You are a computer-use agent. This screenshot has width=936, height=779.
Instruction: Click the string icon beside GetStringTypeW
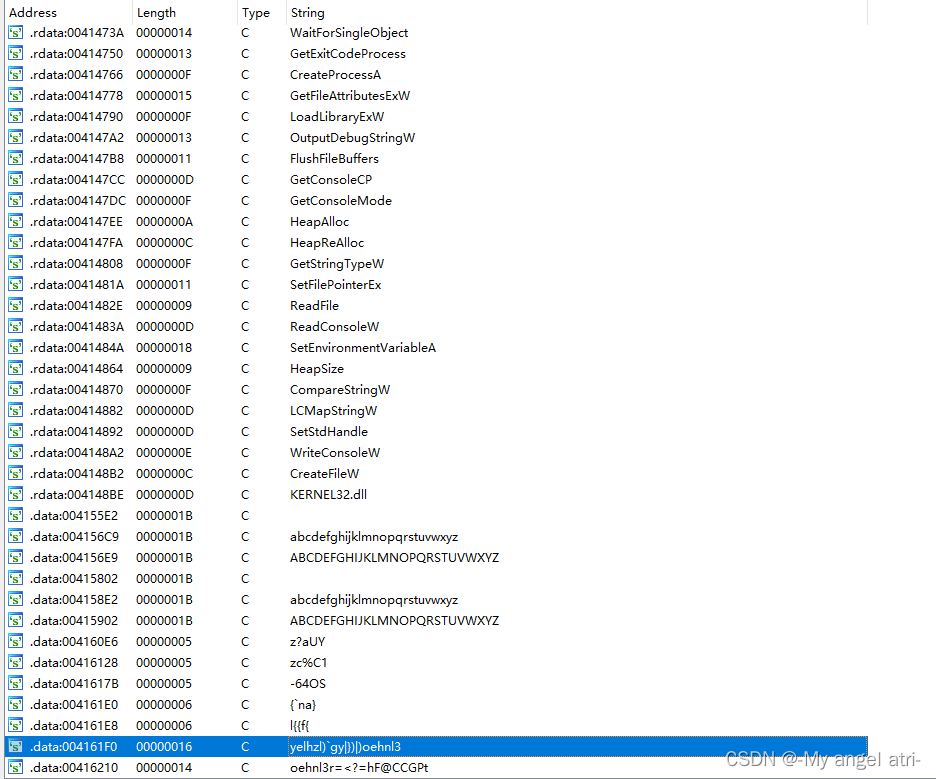coord(16,264)
